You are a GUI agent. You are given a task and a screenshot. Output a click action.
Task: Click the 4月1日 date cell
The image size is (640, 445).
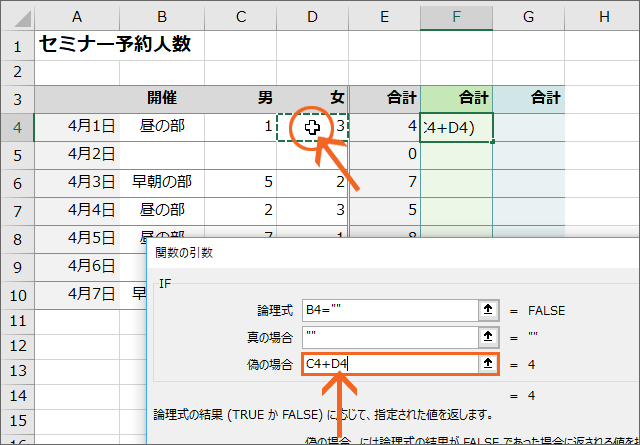[x=77, y=127]
